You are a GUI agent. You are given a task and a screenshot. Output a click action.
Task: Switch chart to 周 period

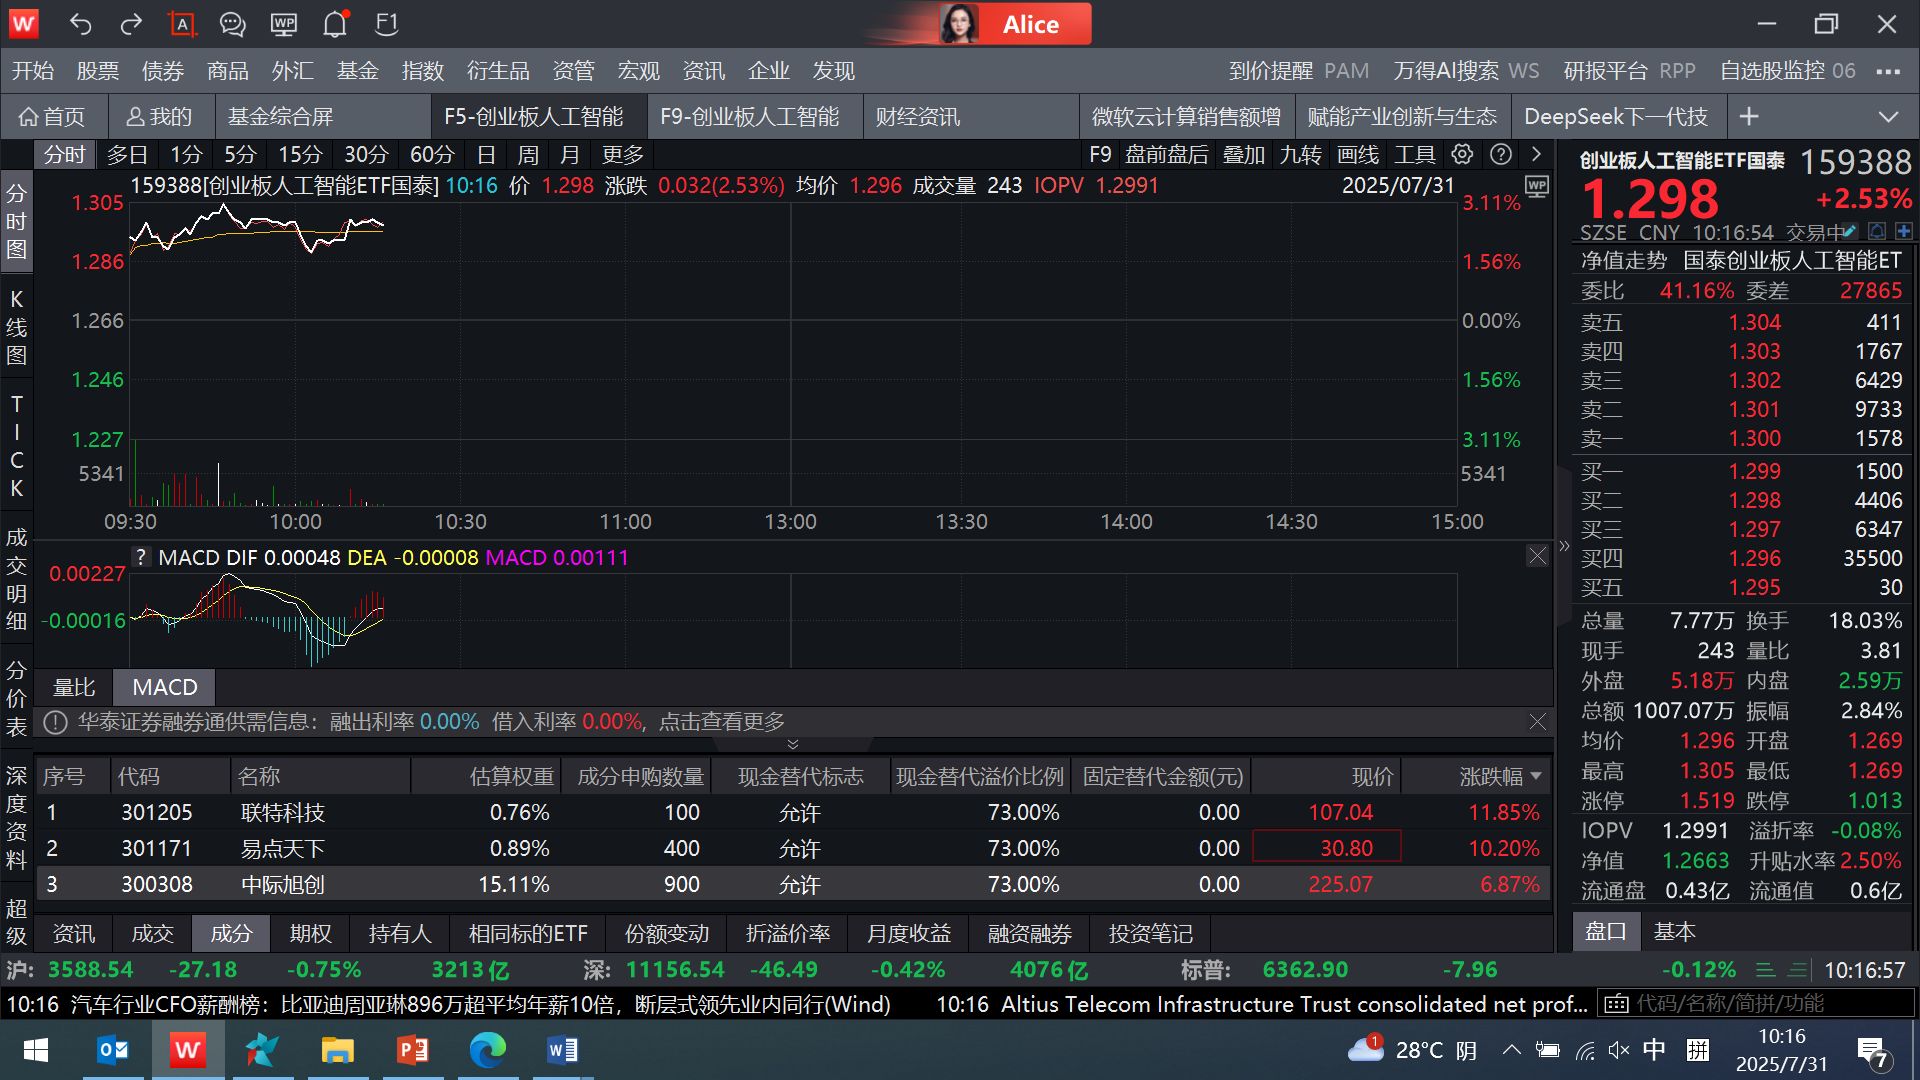tap(528, 155)
